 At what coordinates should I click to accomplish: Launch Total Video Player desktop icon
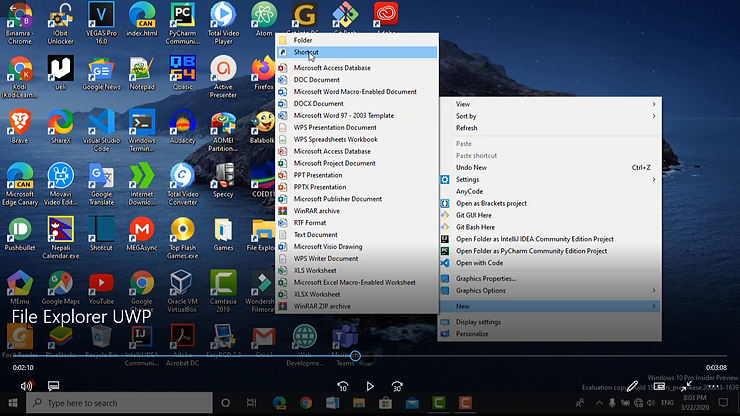coord(223,23)
